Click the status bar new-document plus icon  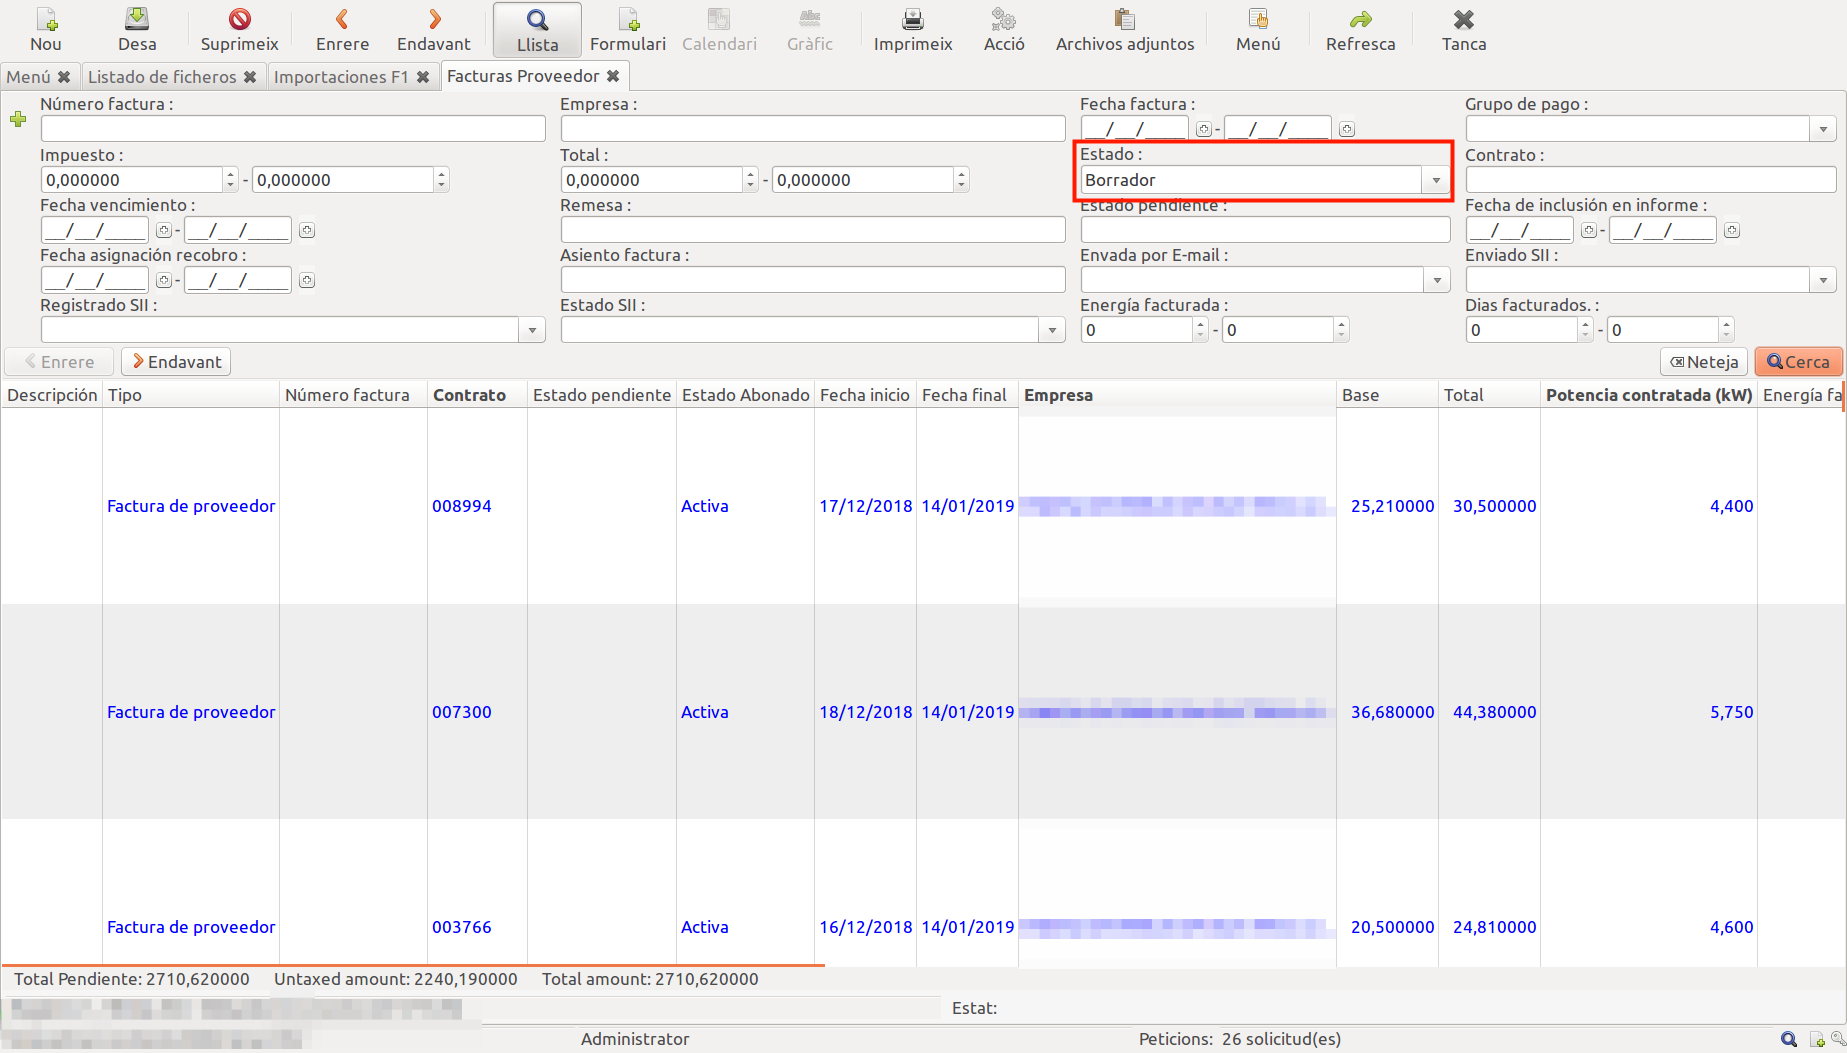point(1817,1040)
